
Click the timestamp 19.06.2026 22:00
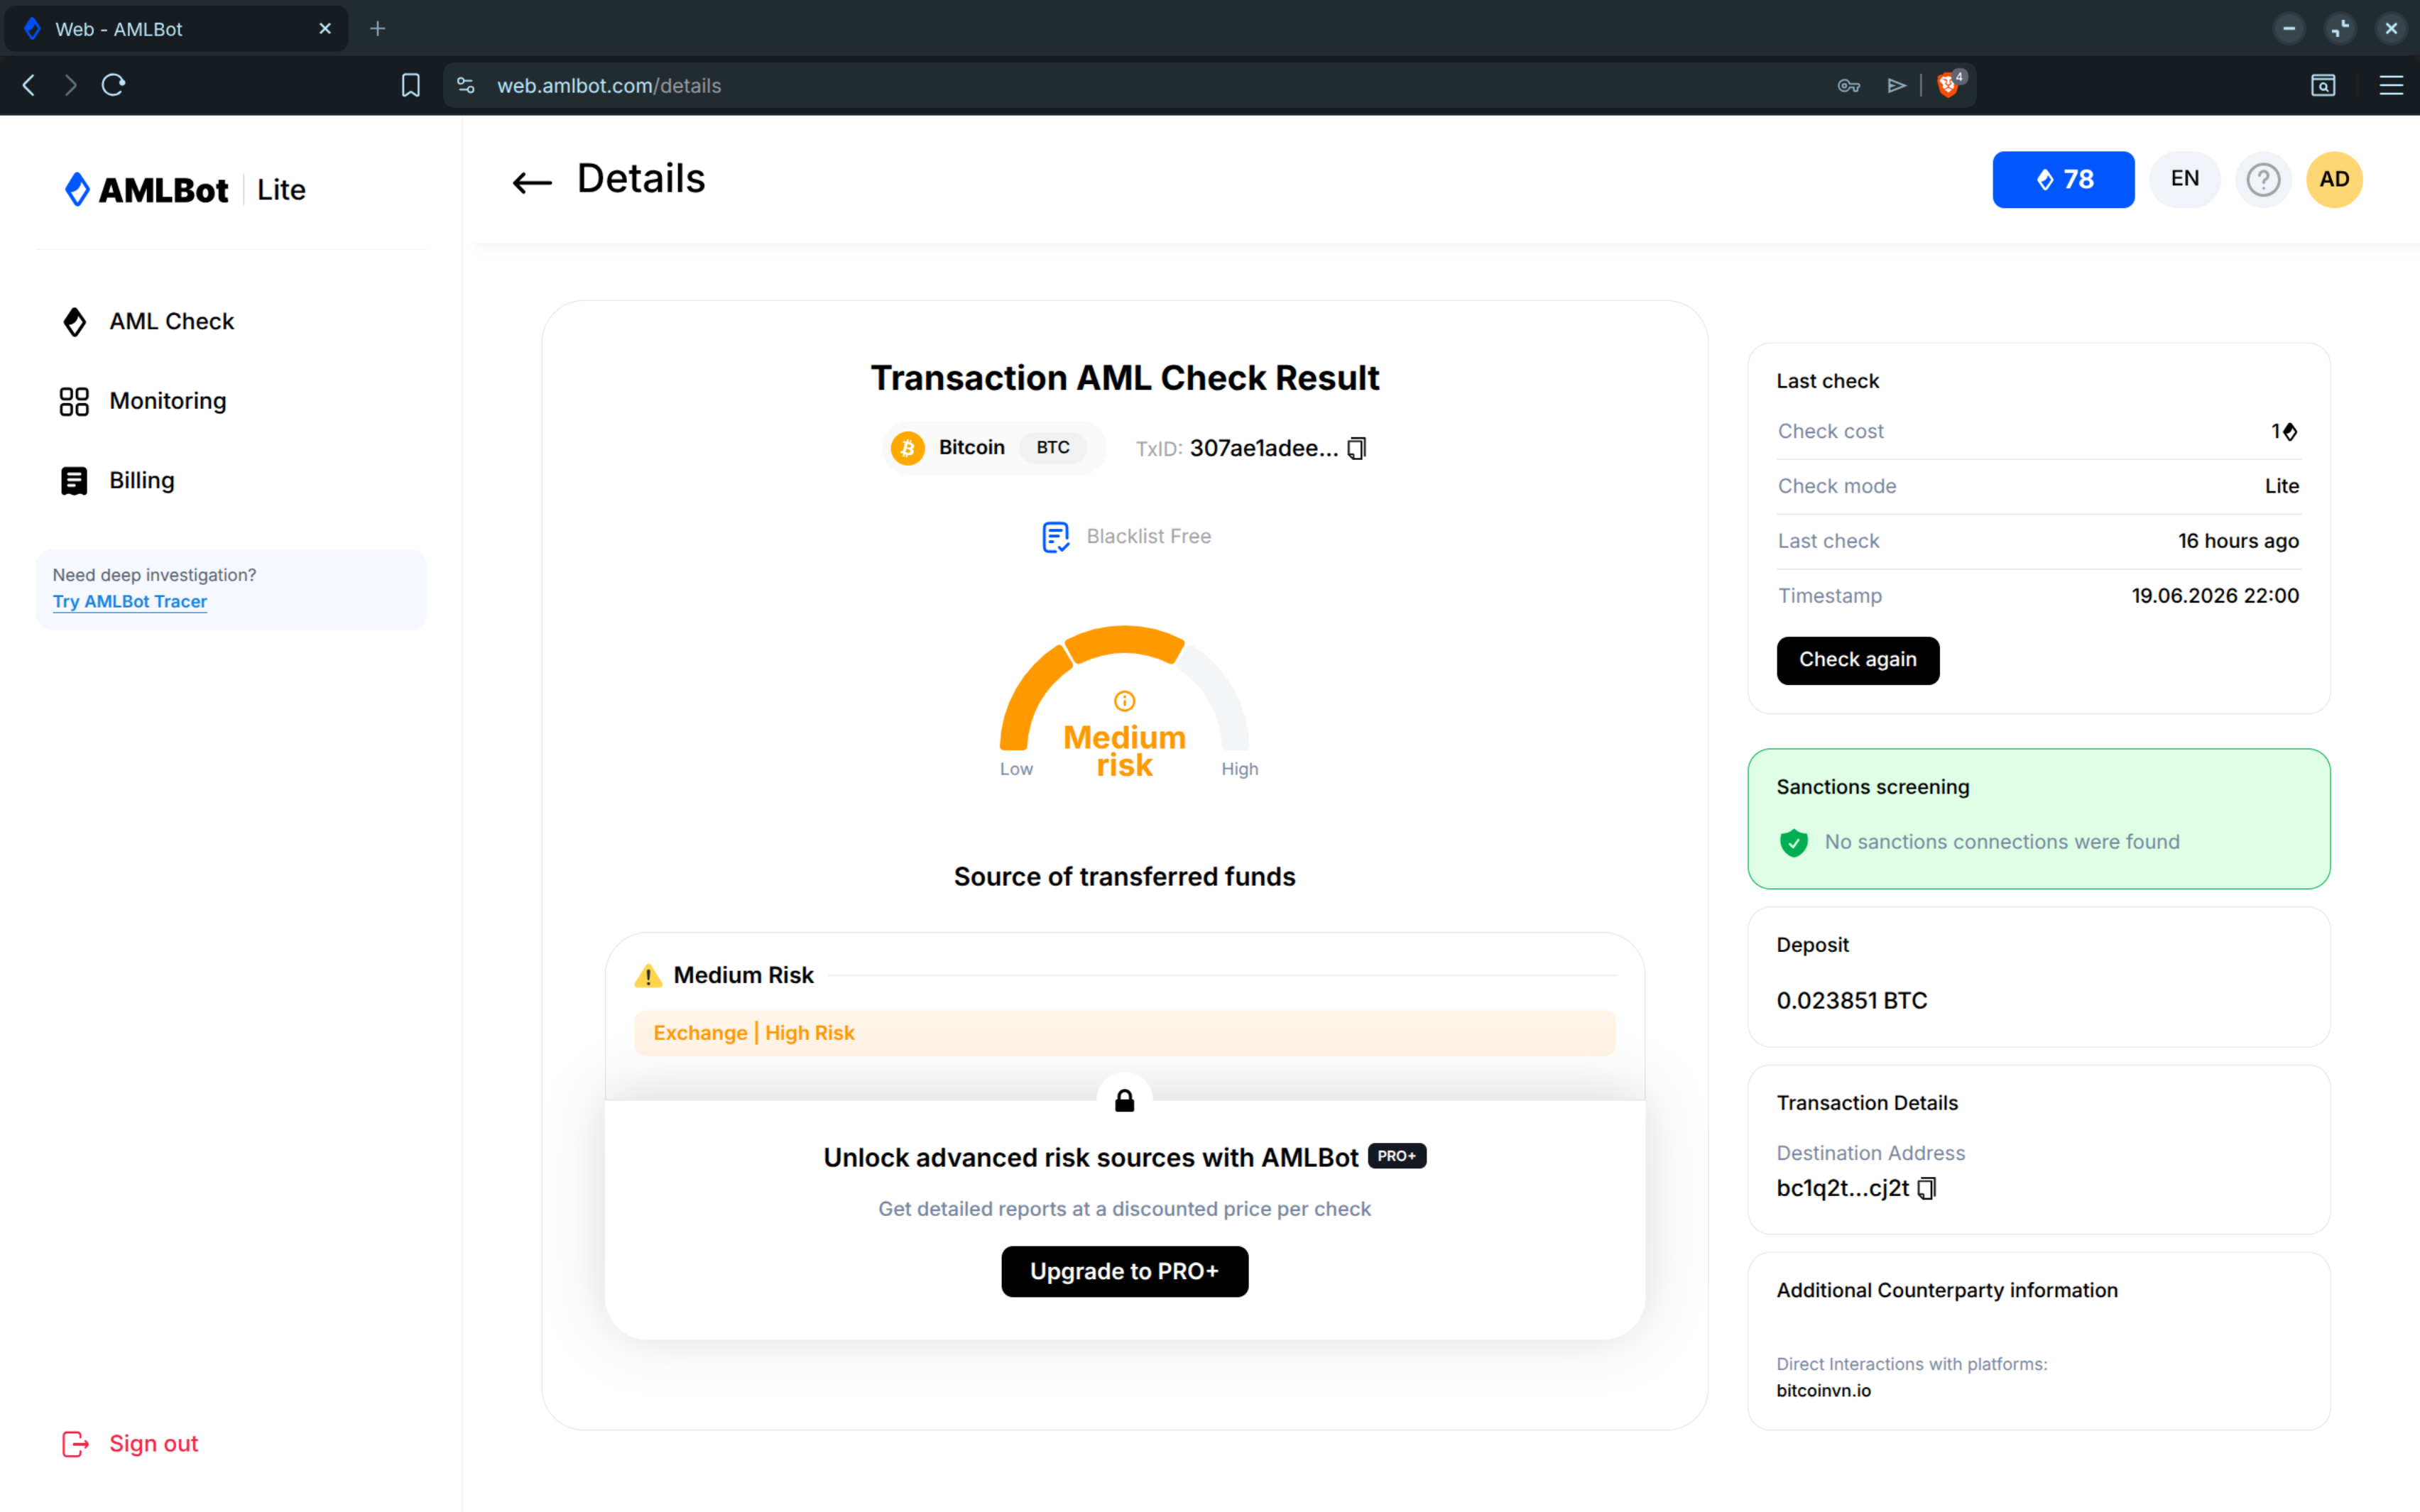click(2215, 596)
